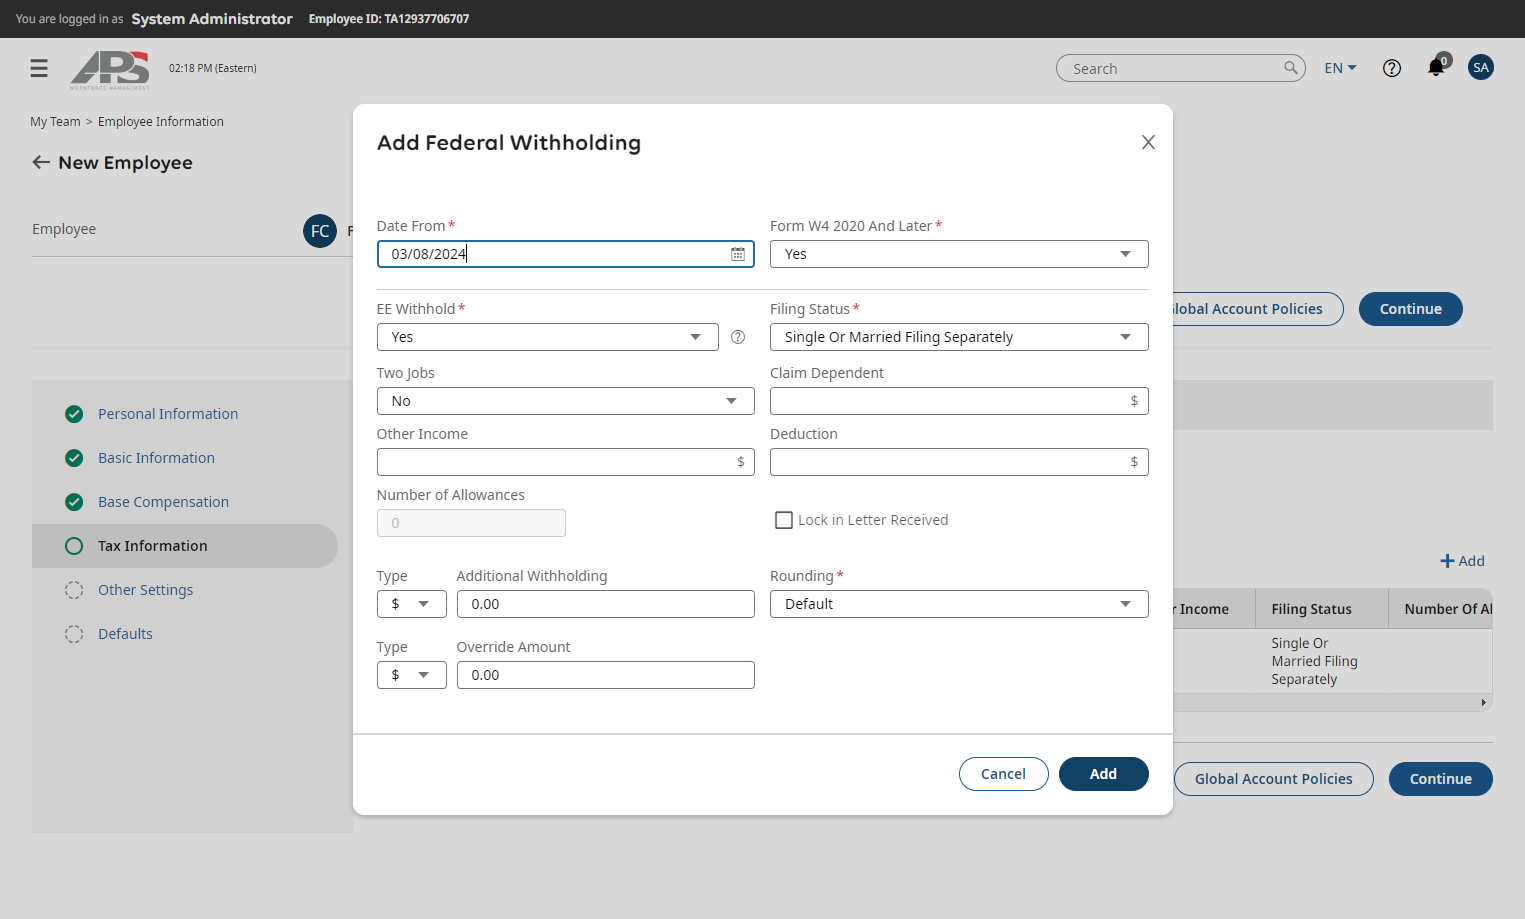Click the Cancel button
Viewport: 1525px width, 919px height.
point(1003,774)
